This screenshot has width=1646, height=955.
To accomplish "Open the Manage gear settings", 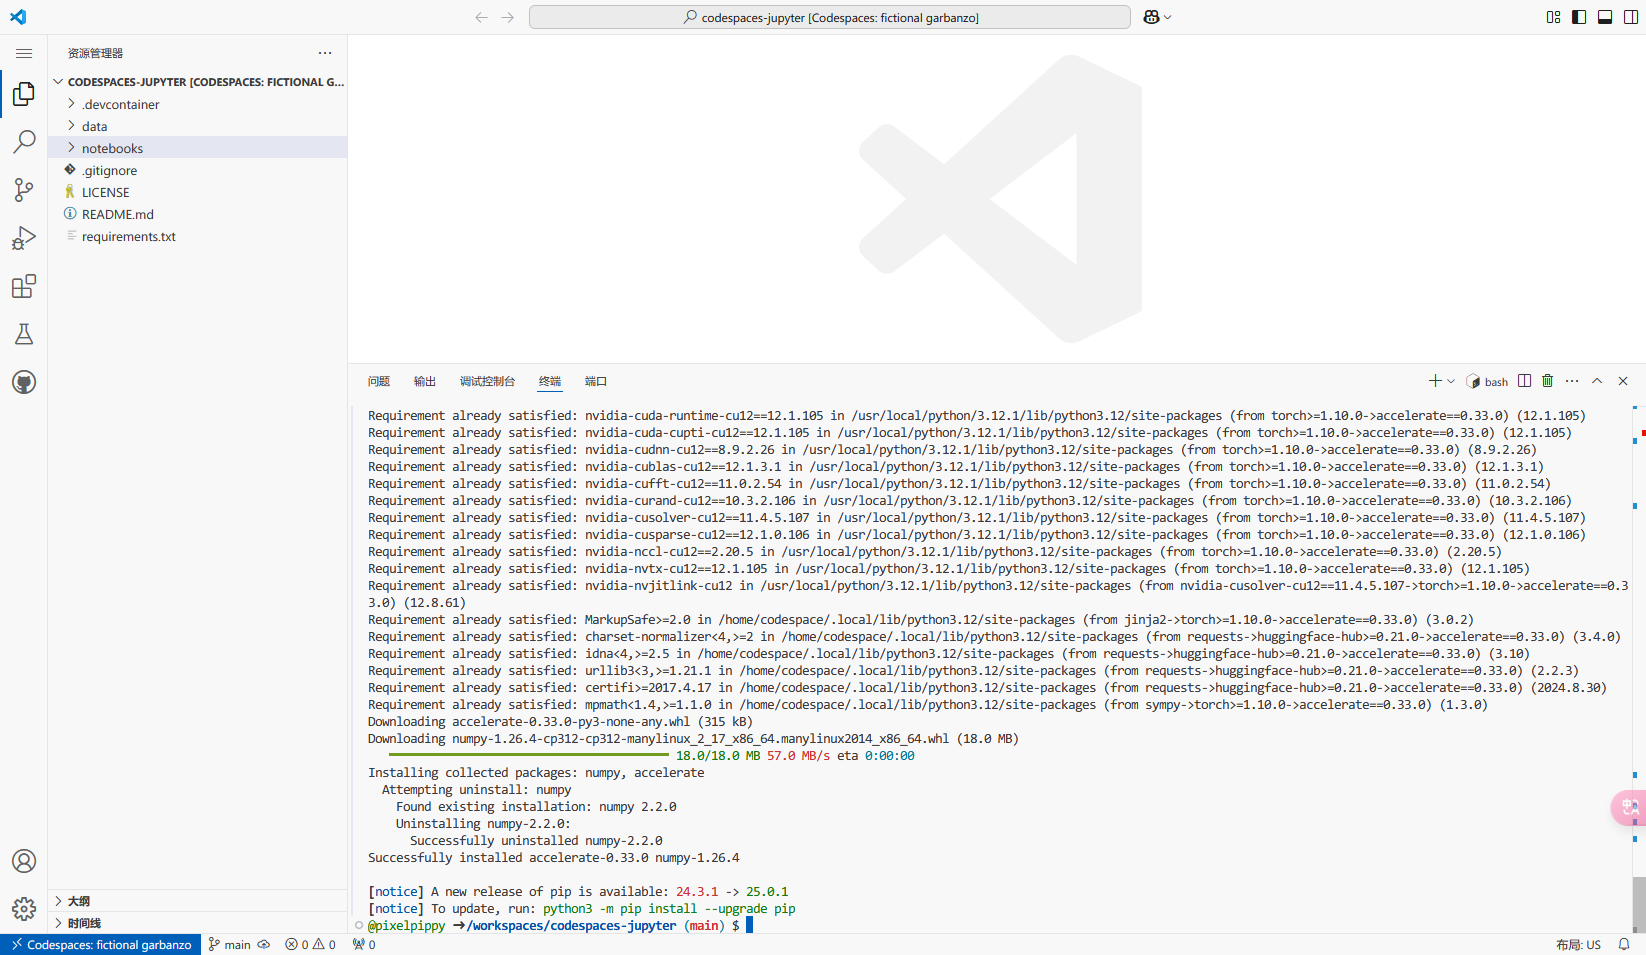I will point(24,909).
